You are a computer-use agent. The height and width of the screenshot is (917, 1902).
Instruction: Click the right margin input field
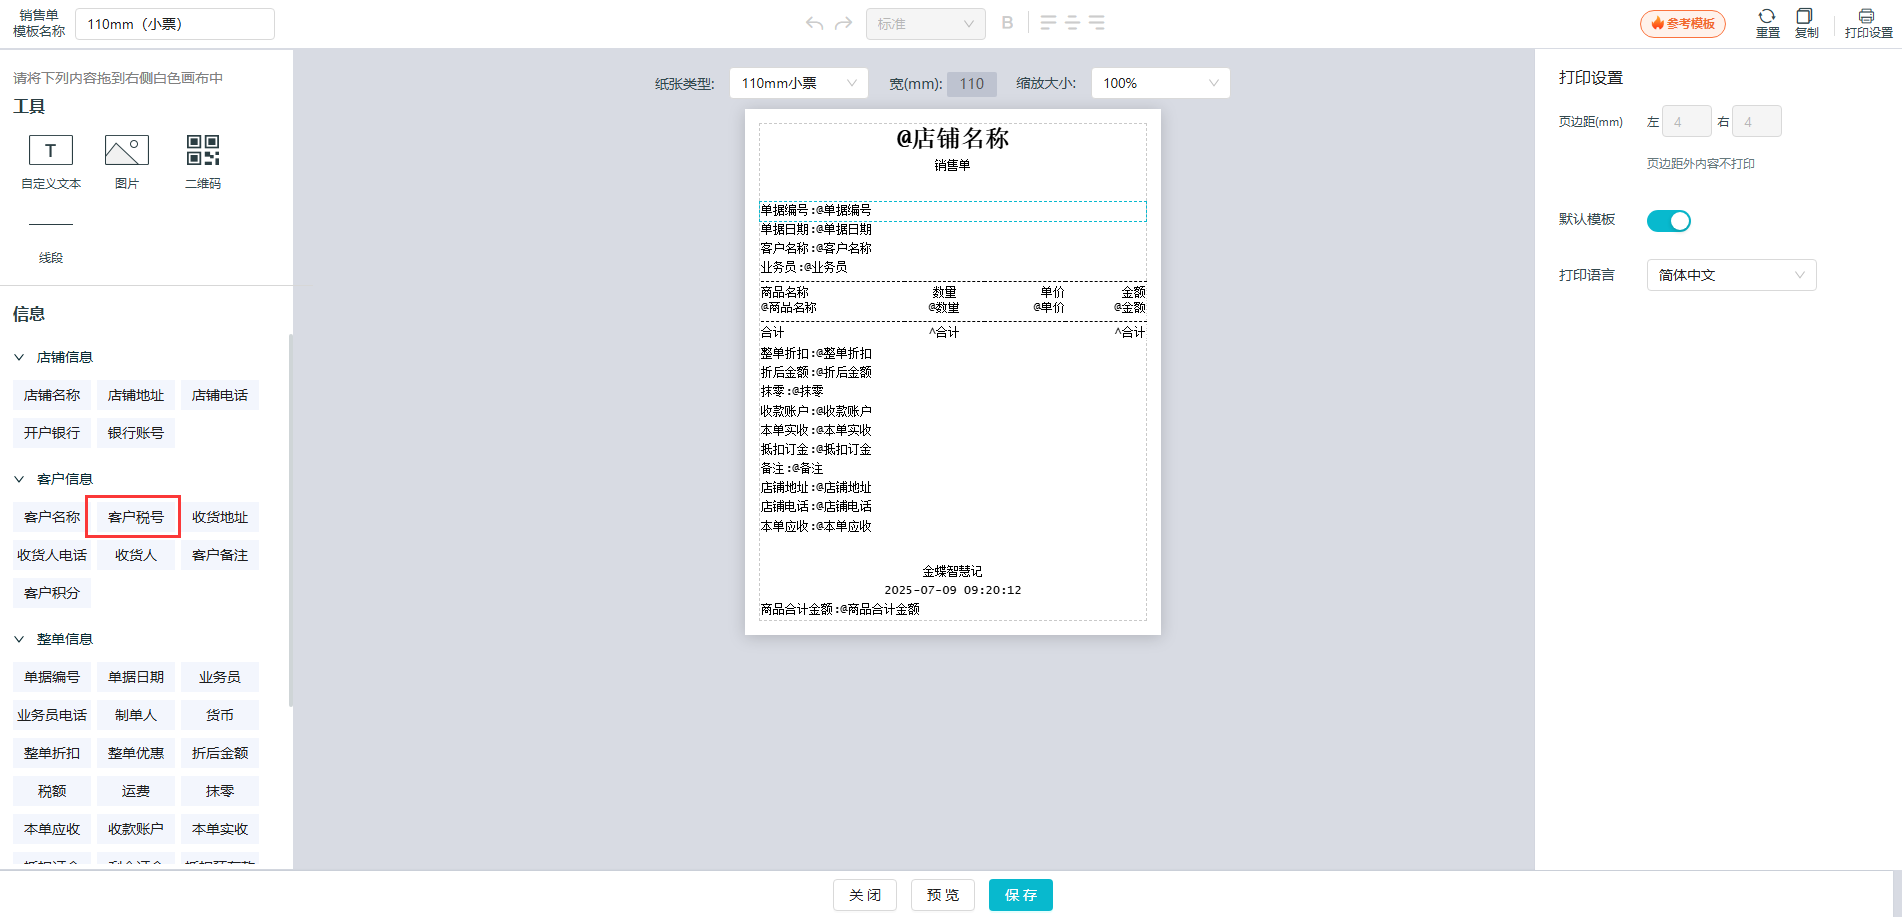(1756, 122)
